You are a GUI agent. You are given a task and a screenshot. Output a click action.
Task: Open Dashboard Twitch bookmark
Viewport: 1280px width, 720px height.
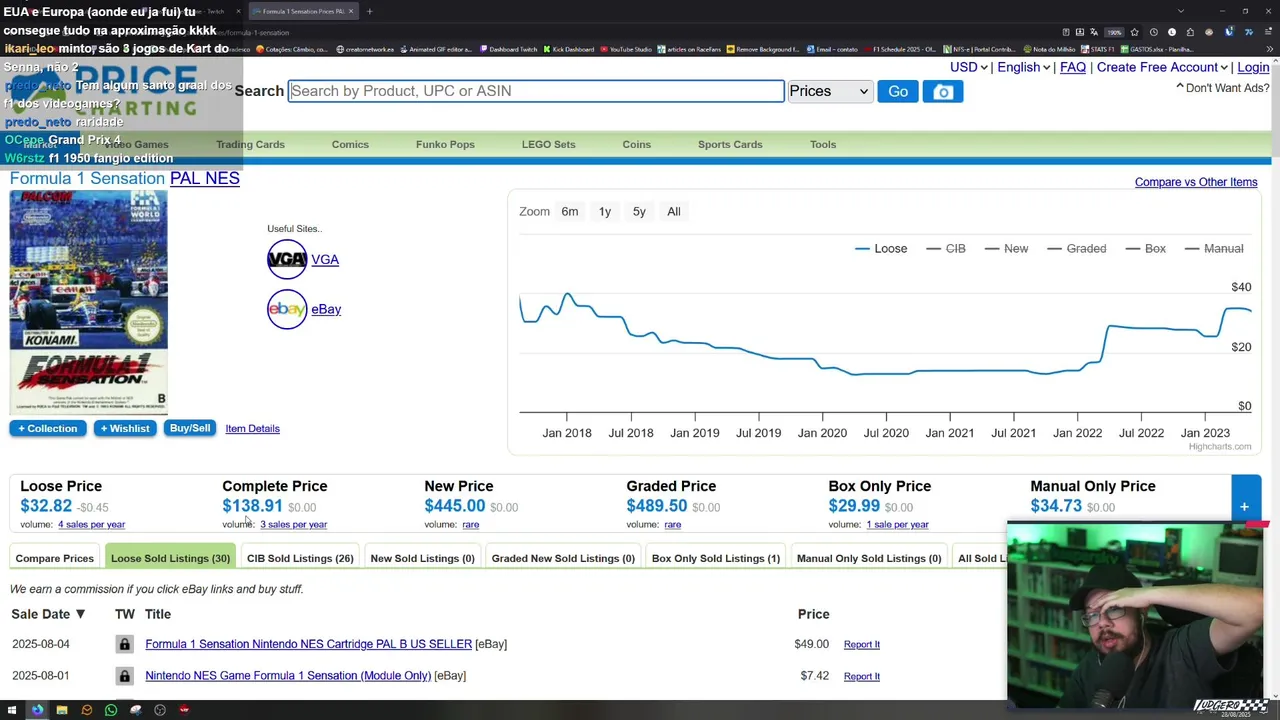(509, 49)
